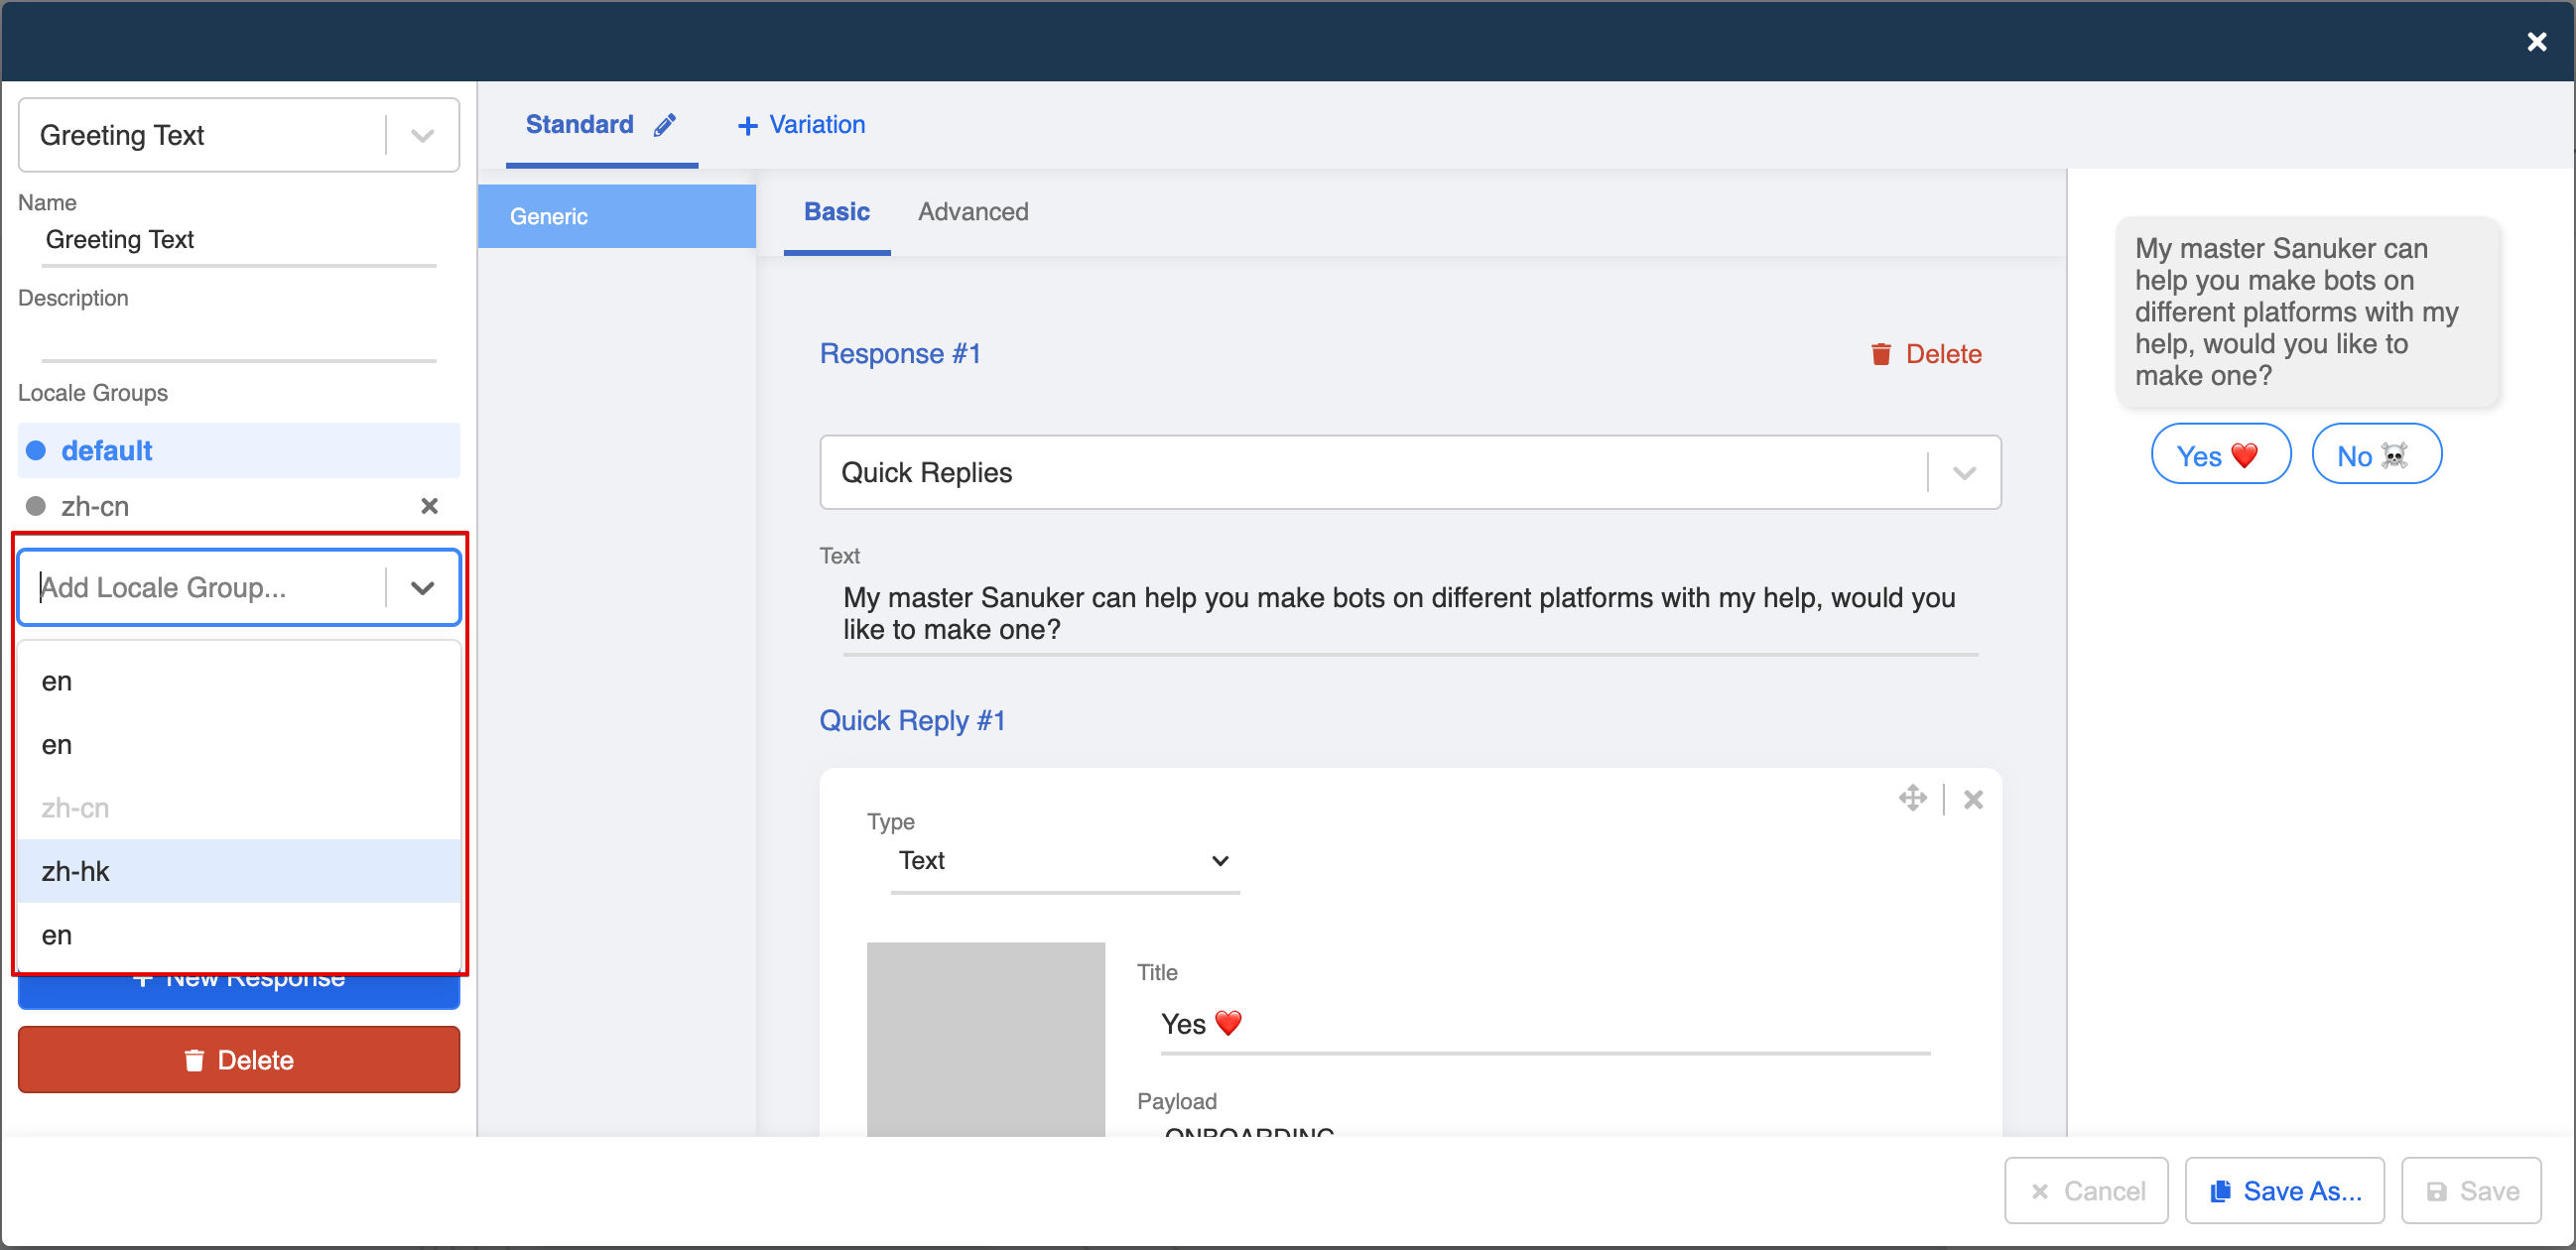Select the default locale group
Image resolution: width=2576 pixels, height=1250 pixels.
239,451
